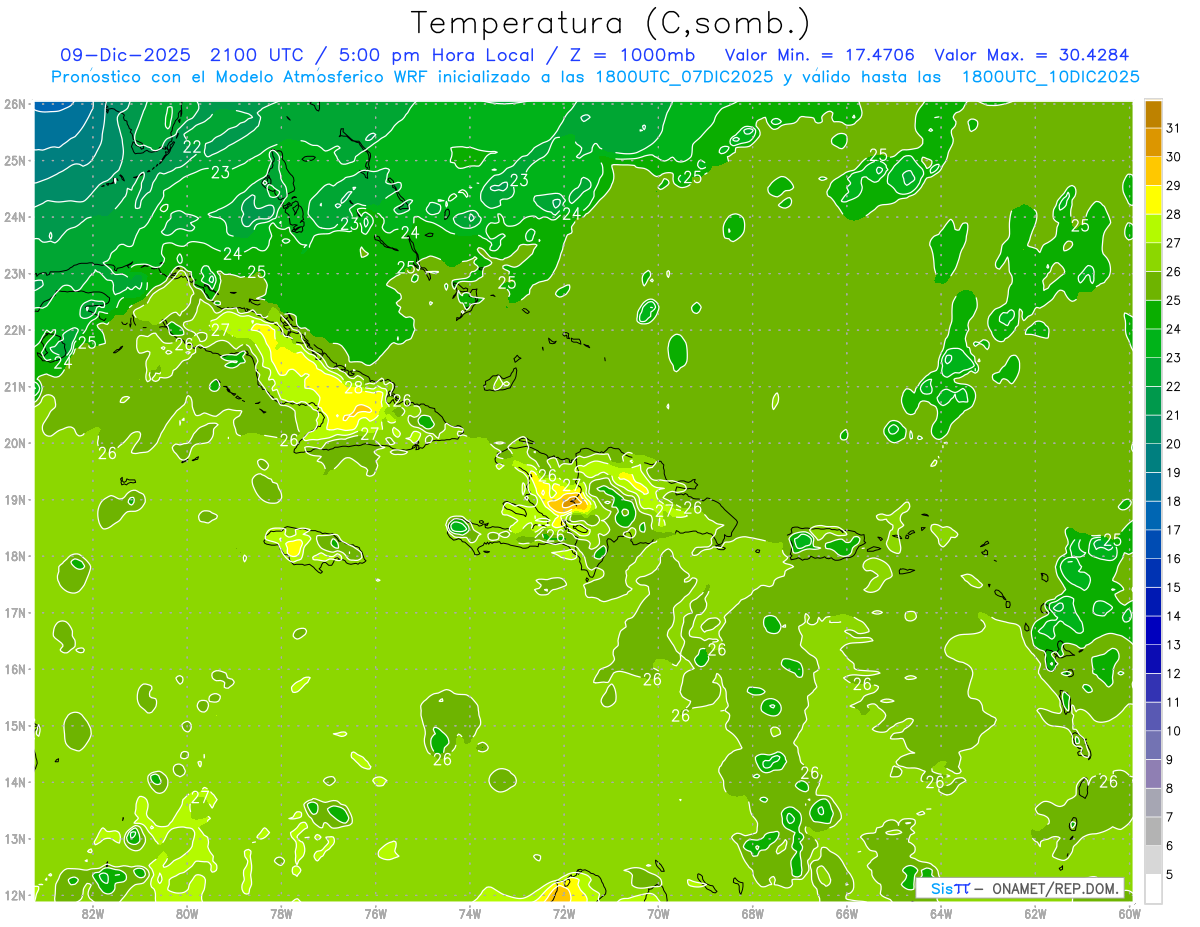Pick the dark blue legend swatch between 13 and 14

tap(1153, 630)
